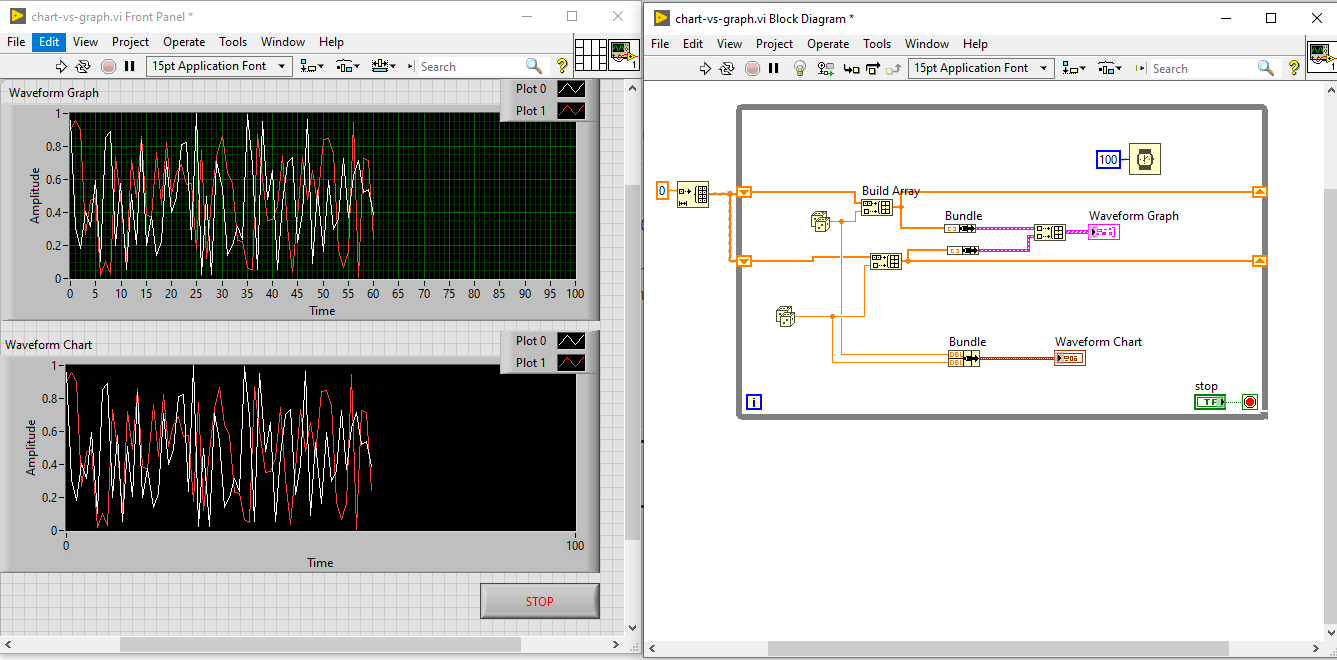Click the Run arrow on the block diagram toolbar

pos(706,68)
